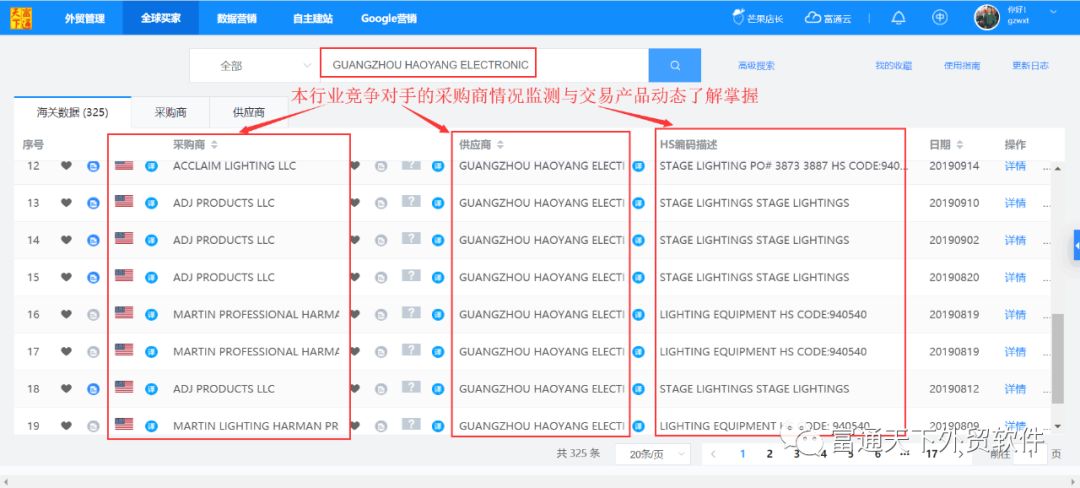Translate supplier name in row 18
1080x488 pixels.
pos(437,389)
